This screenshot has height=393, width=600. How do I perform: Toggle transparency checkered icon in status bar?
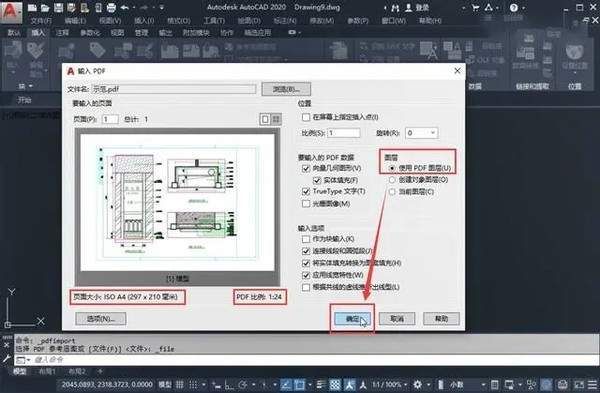click(x=335, y=385)
